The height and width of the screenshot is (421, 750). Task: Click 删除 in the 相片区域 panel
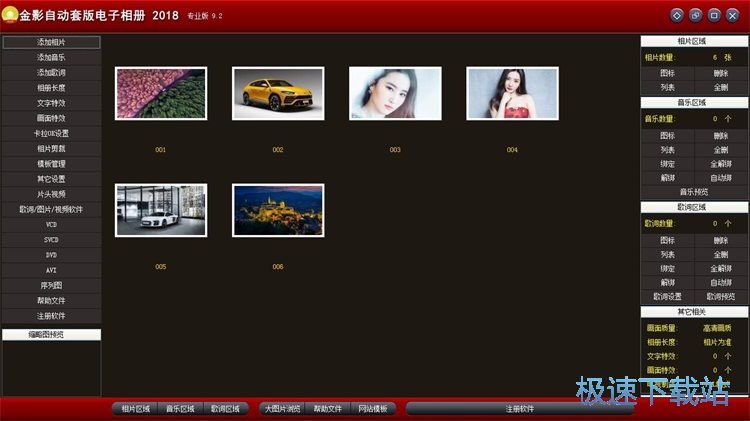[x=721, y=73]
